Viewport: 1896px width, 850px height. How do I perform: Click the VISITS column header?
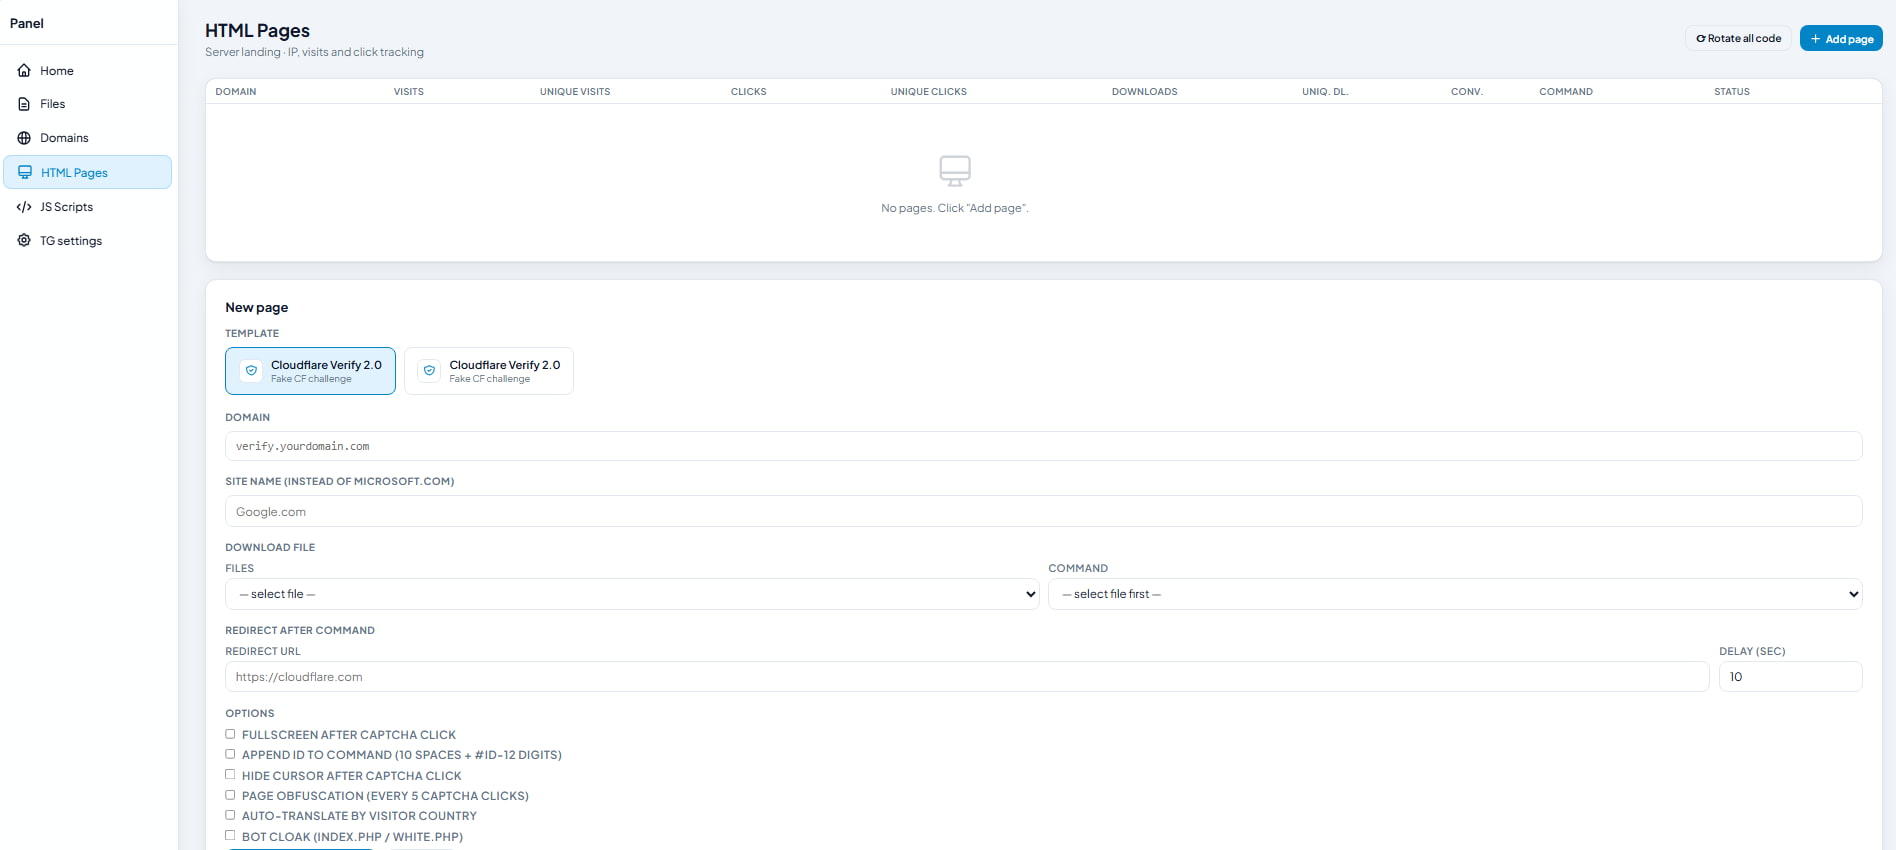pos(409,92)
